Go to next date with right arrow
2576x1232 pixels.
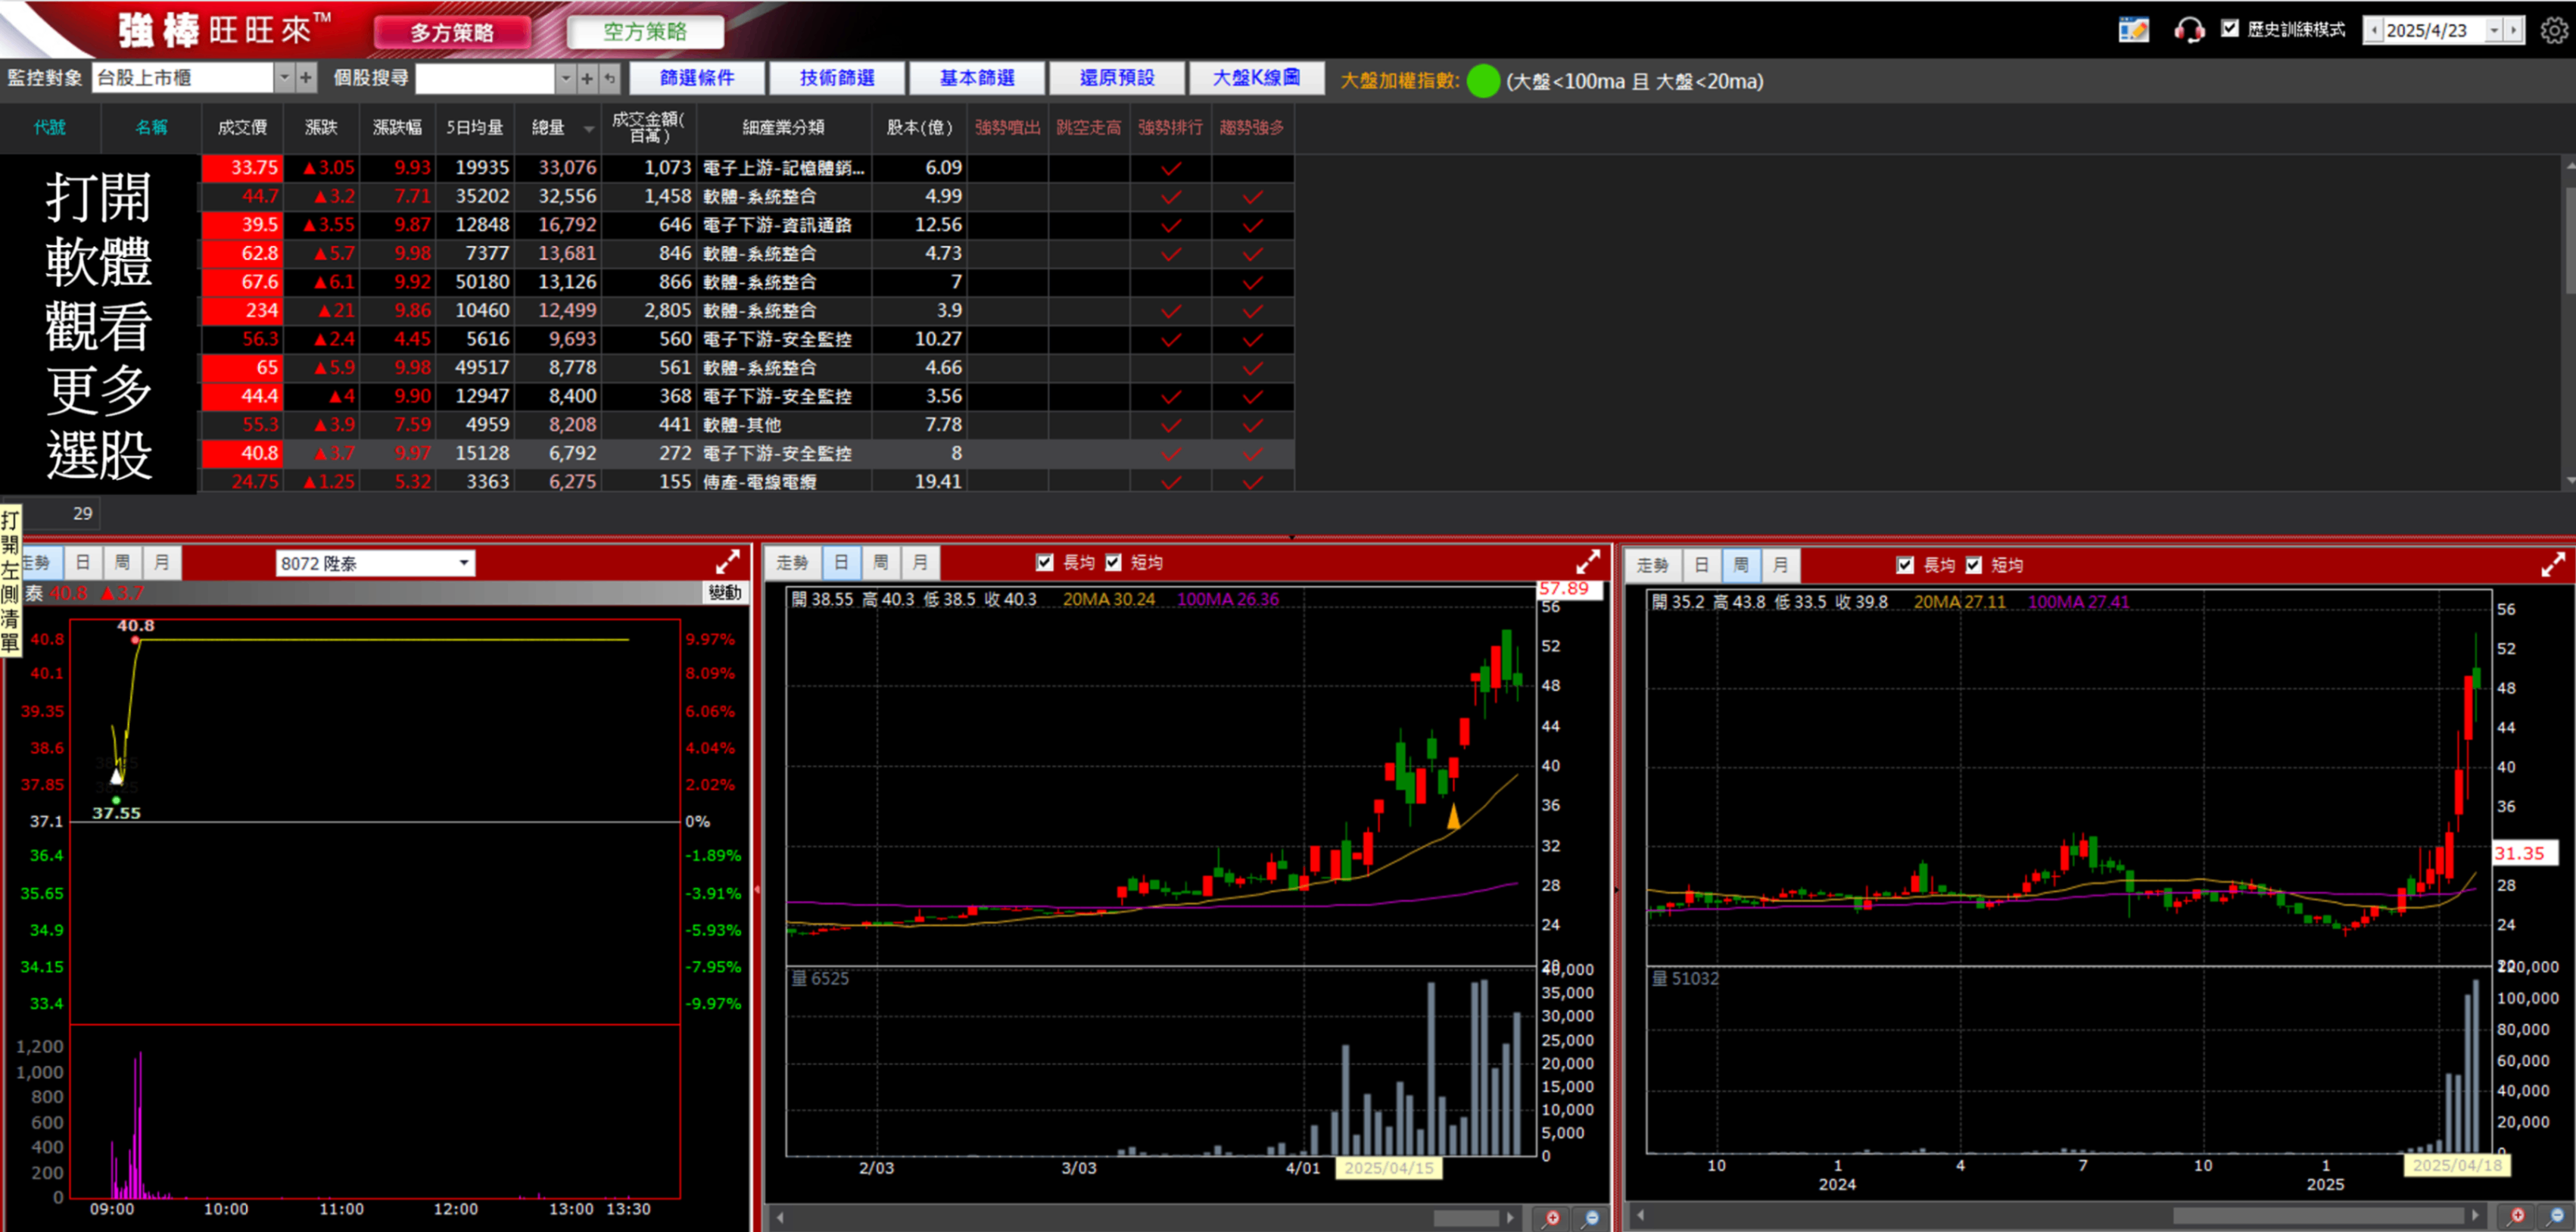(x=2513, y=30)
